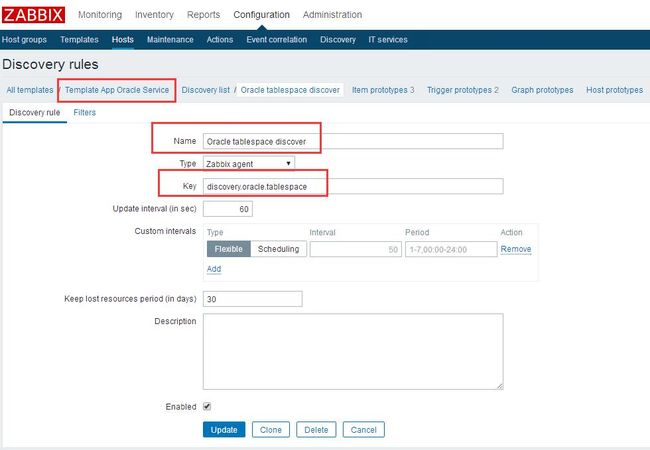This screenshot has height=450, width=650.
Task: Click the Update interval field
Action: pos(228,209)
